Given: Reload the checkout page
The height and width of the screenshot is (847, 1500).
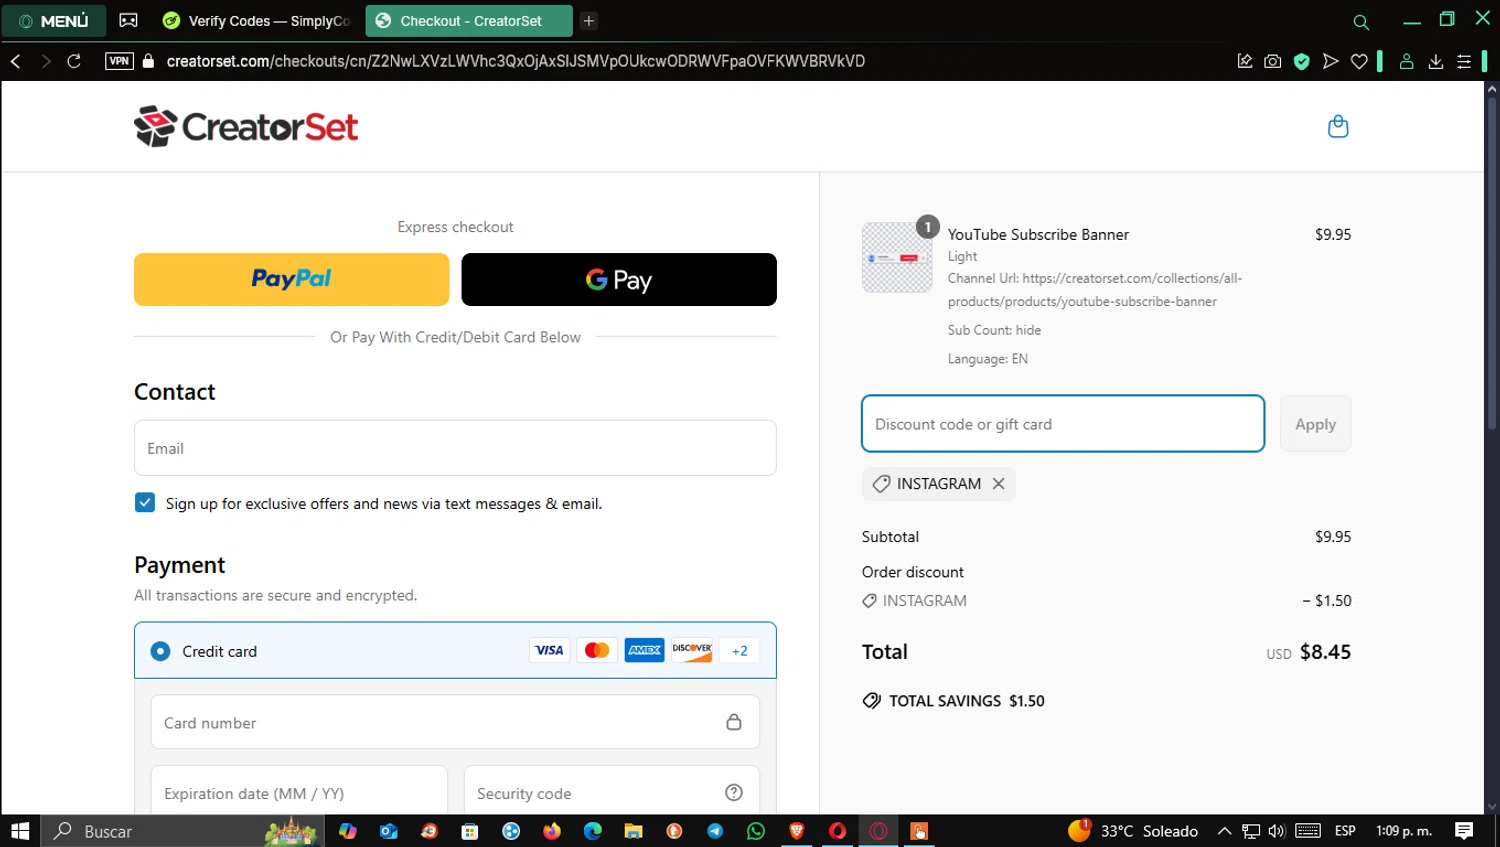Looking at the screenshot, I should pos(74,61).
